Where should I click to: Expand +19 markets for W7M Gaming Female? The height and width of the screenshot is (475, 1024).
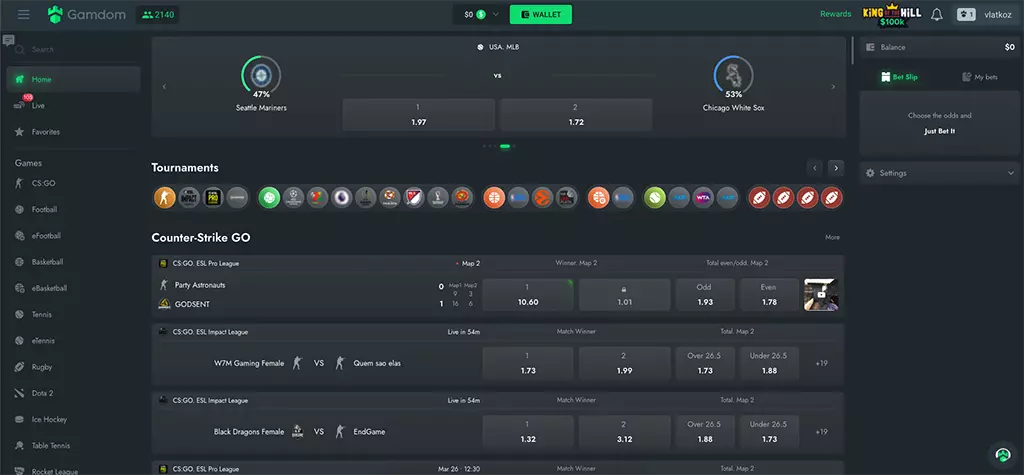click(822, 363)
